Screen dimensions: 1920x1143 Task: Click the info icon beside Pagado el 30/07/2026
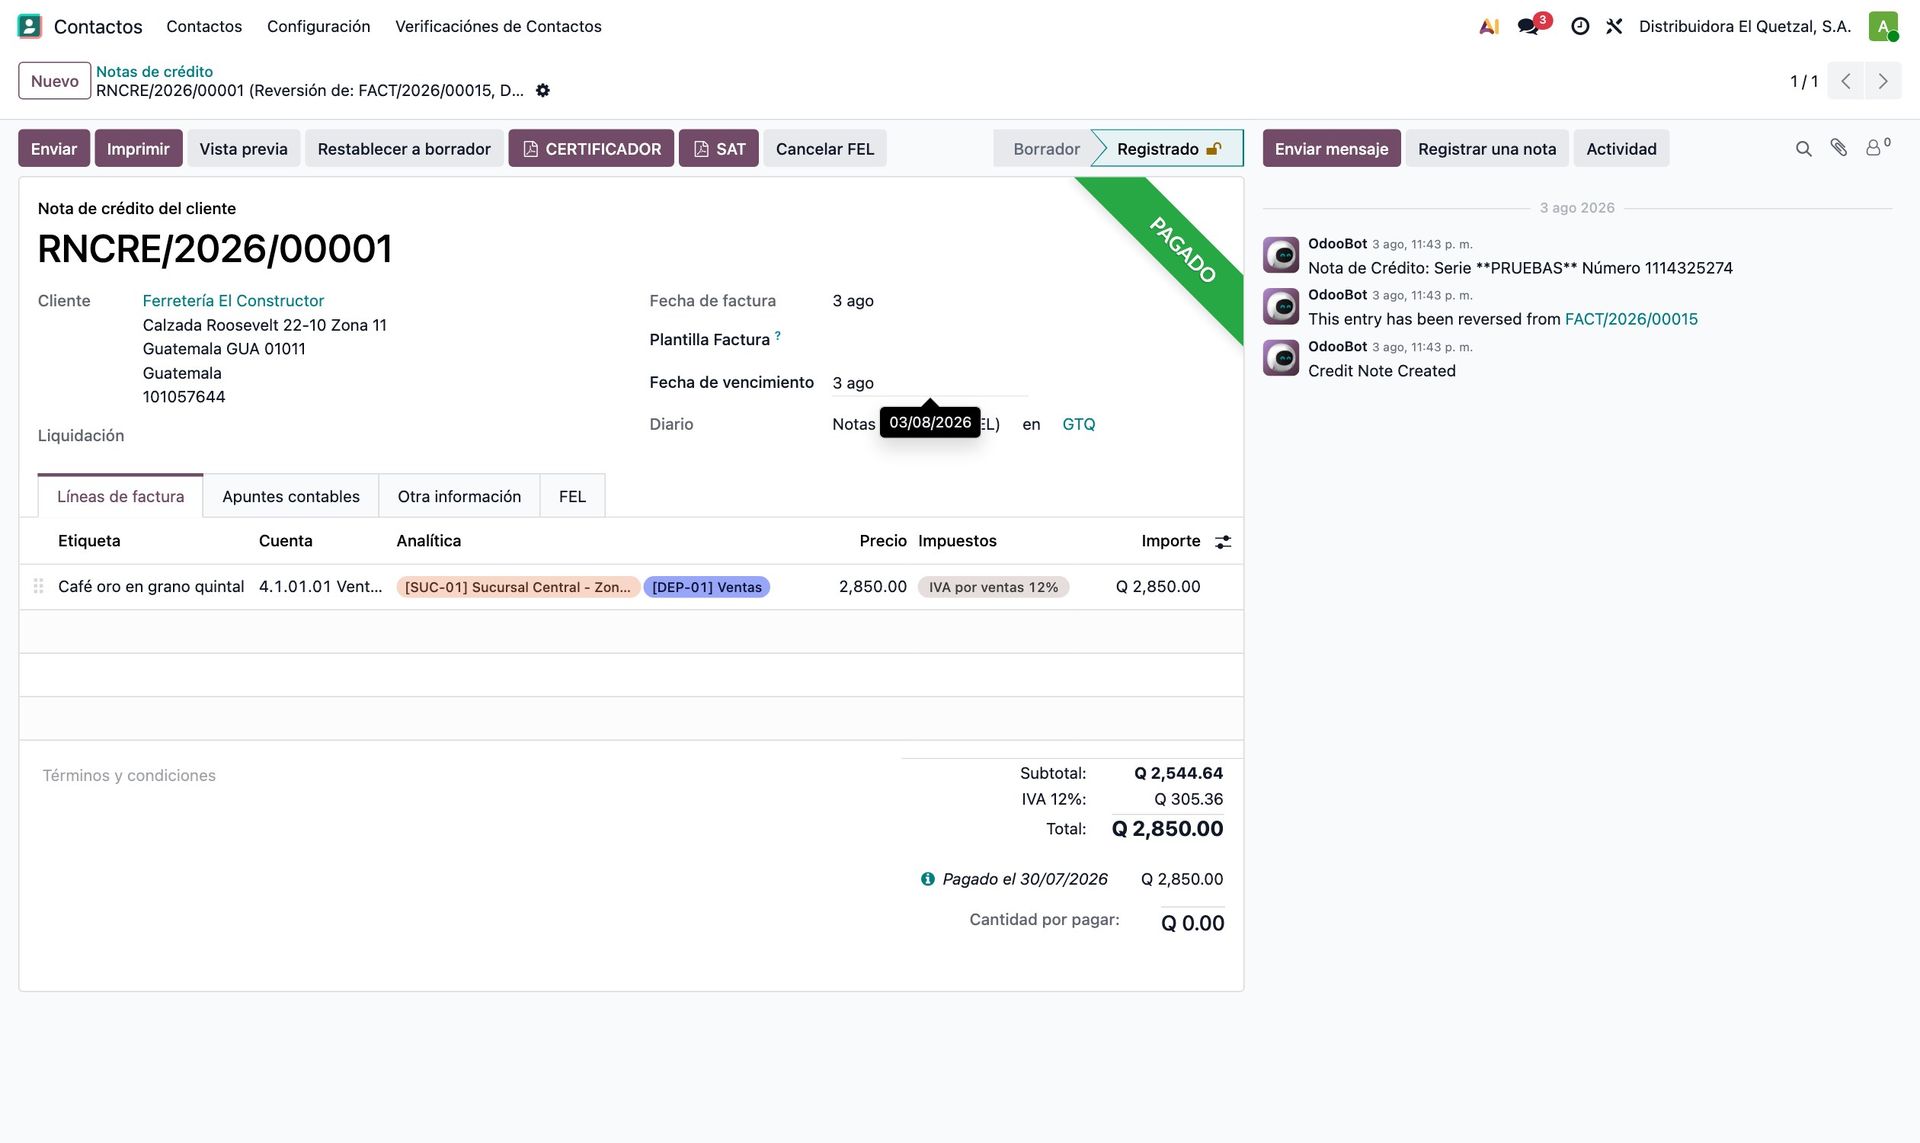(928, 879)
